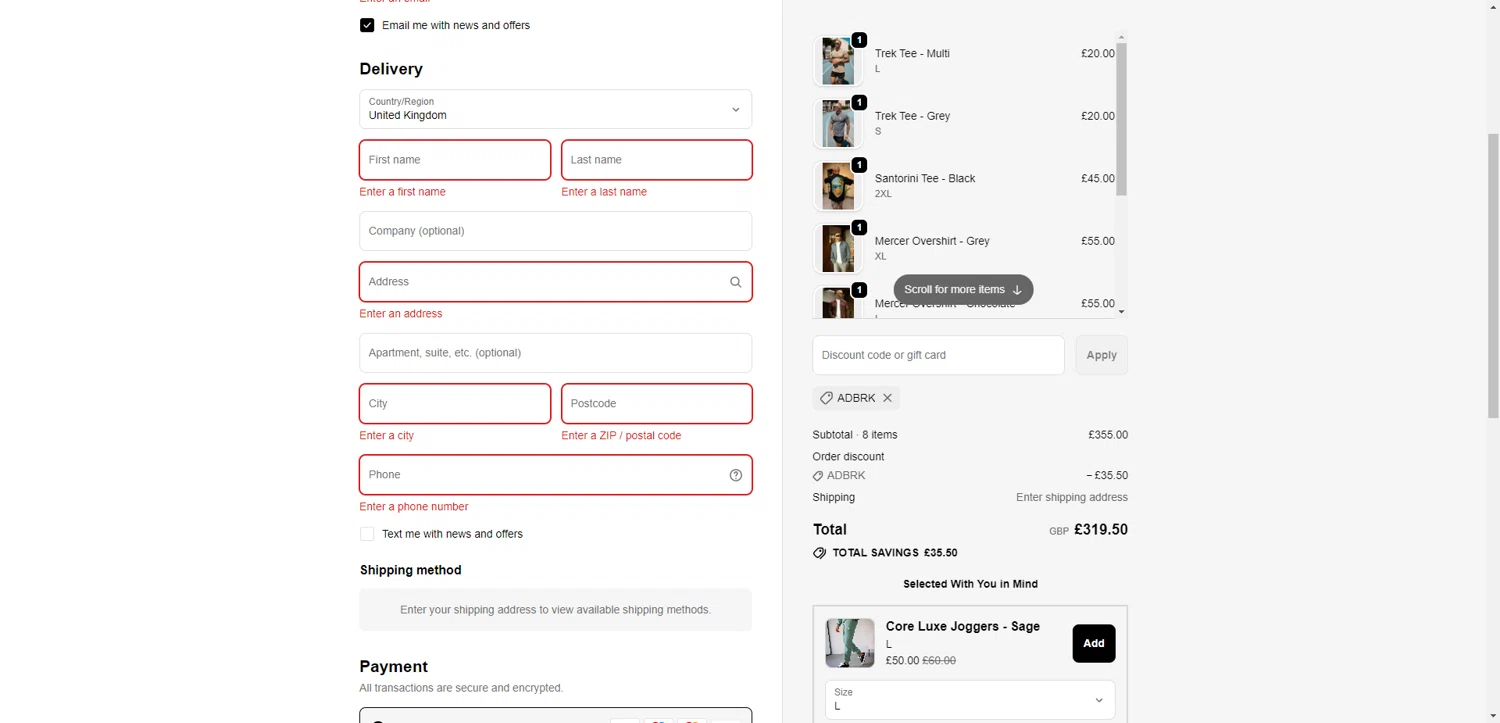This screenshot has width=1500, height=723.
Task: Focus the First name field
Action: [x=455, y=160]
